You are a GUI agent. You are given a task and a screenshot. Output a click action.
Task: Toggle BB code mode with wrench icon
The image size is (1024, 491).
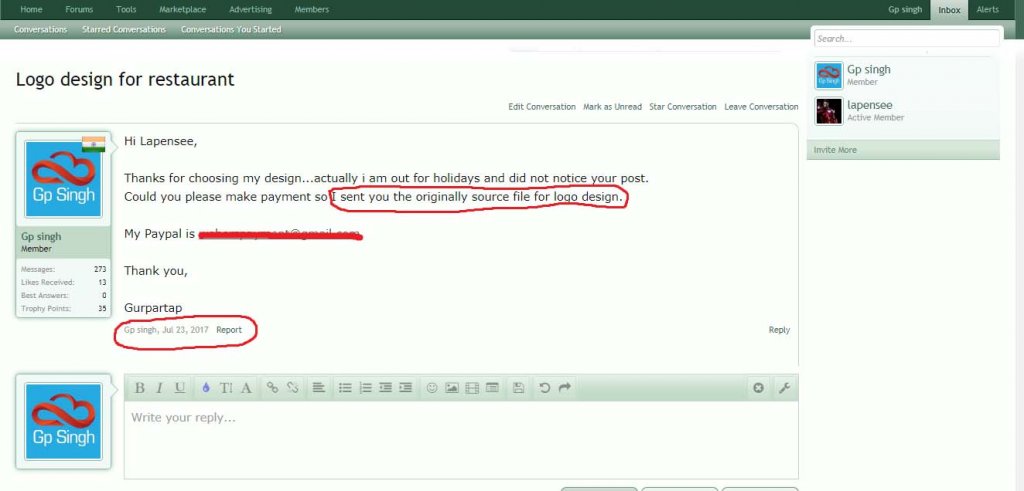pyautogui.click(x=784, y=388)
